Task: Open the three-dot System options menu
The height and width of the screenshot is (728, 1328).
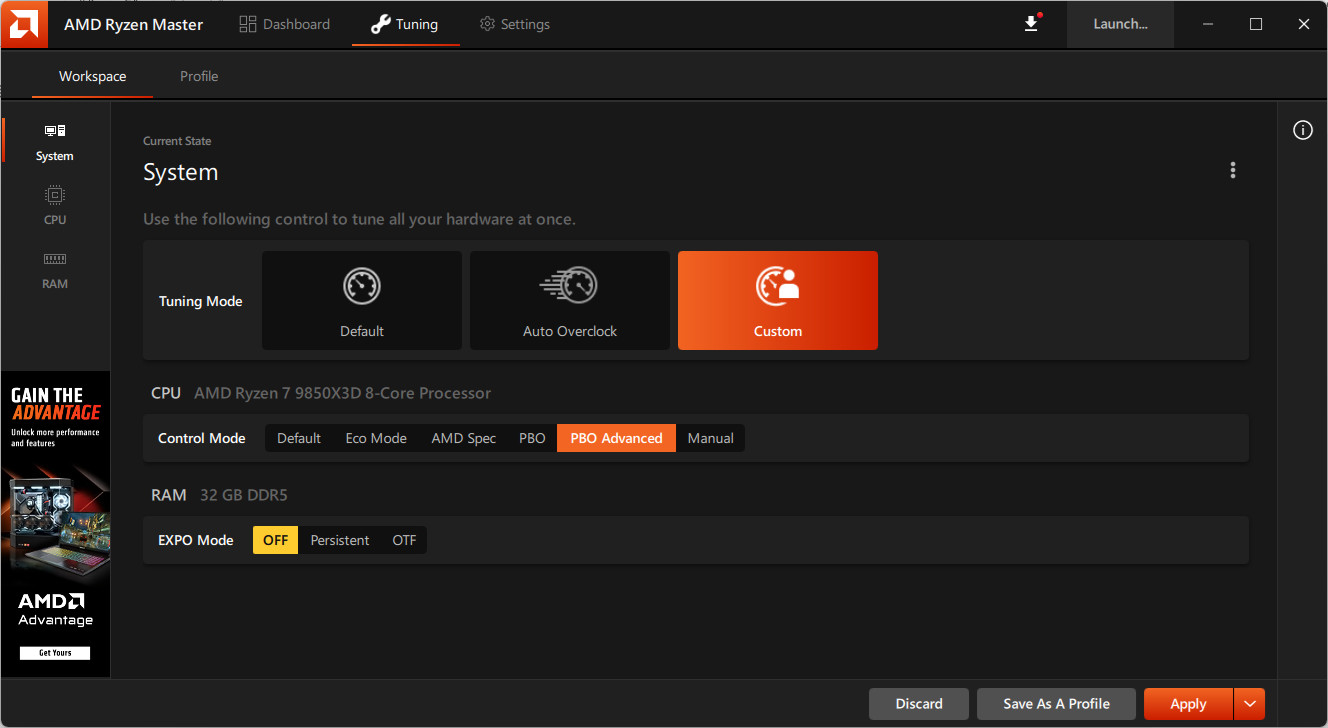Action: (x=1233, y=171)
